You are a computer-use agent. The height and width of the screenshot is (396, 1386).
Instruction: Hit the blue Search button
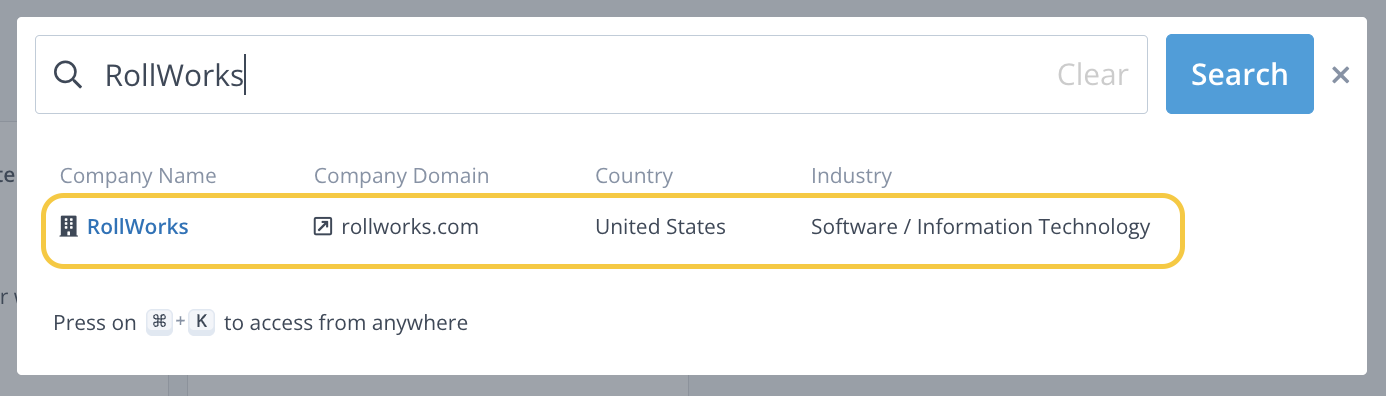click(x=1240, y=74)
